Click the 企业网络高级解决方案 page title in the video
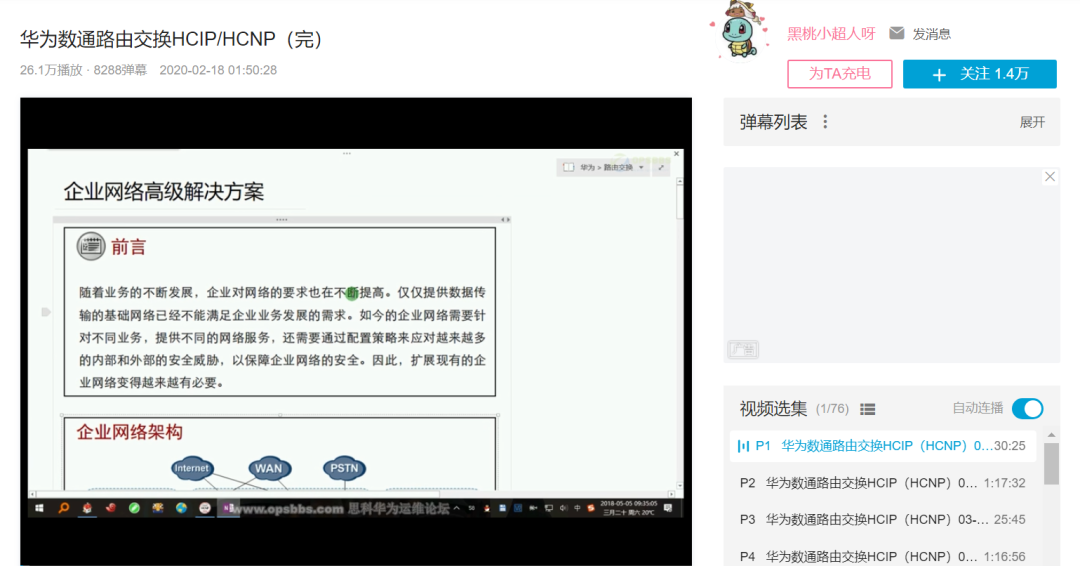1080x566 pixels. [164, 191]
